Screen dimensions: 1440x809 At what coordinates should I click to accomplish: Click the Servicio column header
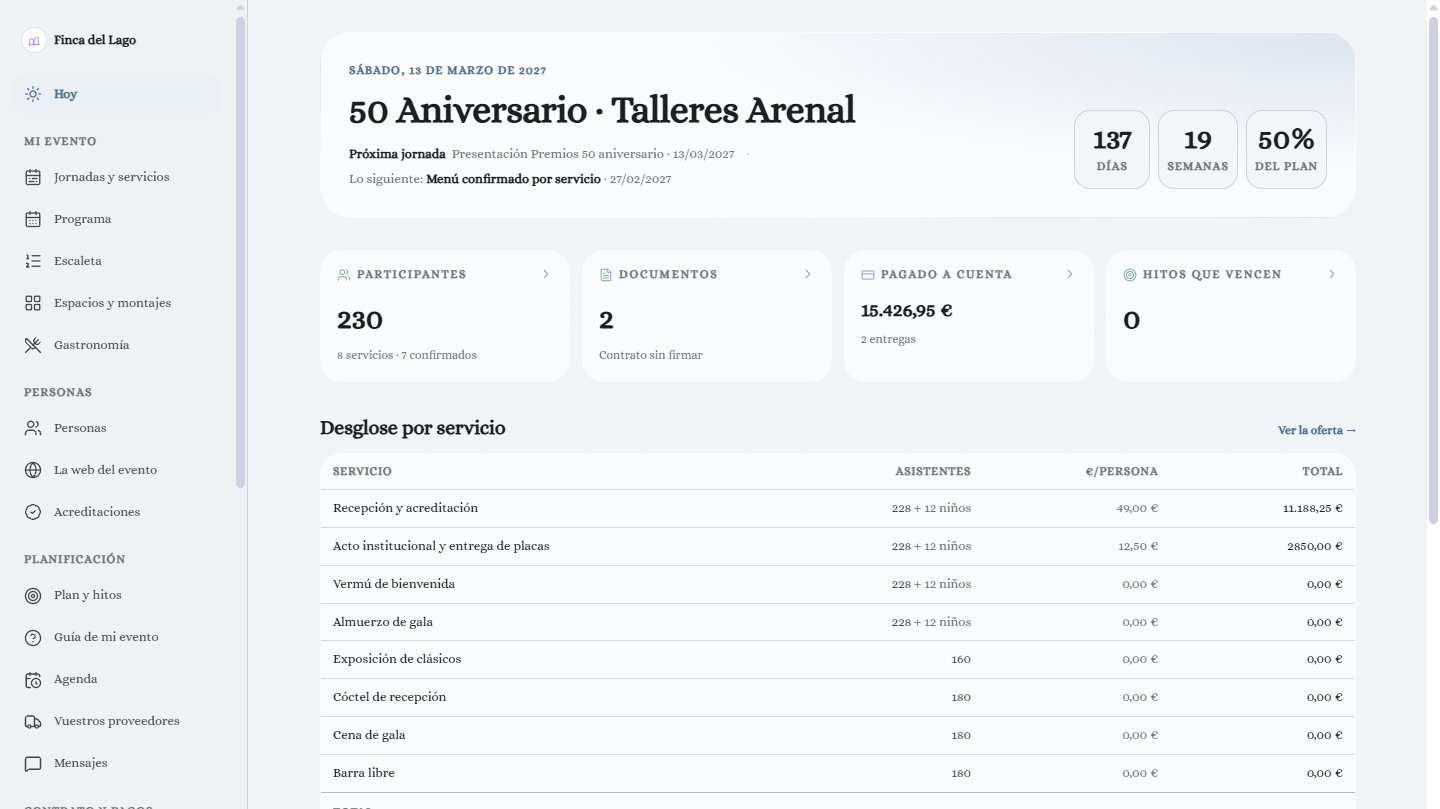click(x=362, y=471)
